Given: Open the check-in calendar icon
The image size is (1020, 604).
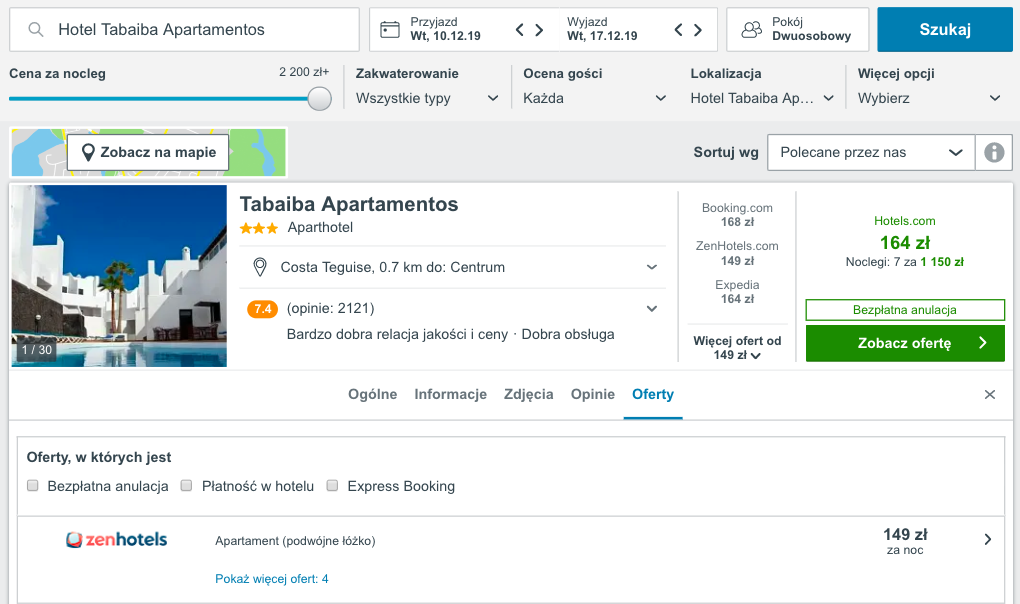Looking at the screenshot, I should pyautogui.click(x=390, y=29).
